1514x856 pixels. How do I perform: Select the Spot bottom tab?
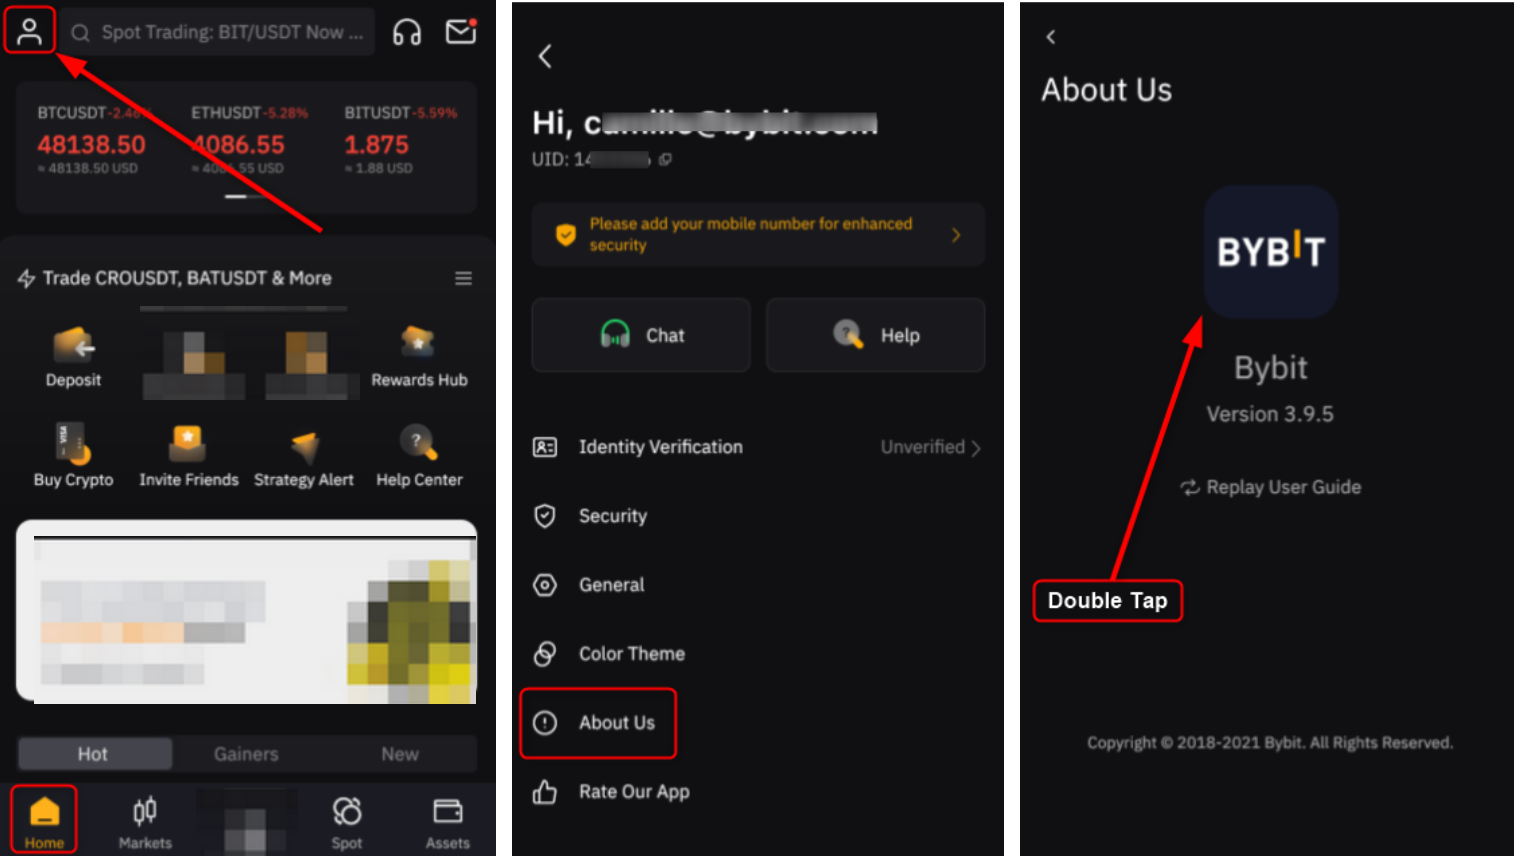click(347, 822)
